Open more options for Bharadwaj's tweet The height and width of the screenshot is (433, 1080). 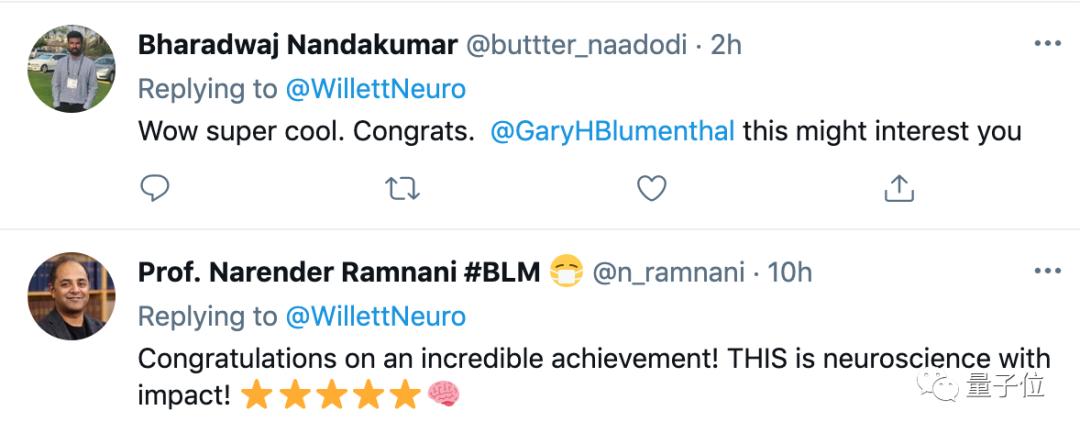pyautogui.click(x=1047, y=44)
